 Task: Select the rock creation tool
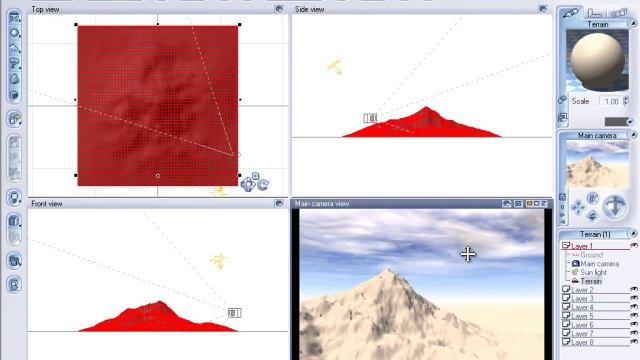15,79
